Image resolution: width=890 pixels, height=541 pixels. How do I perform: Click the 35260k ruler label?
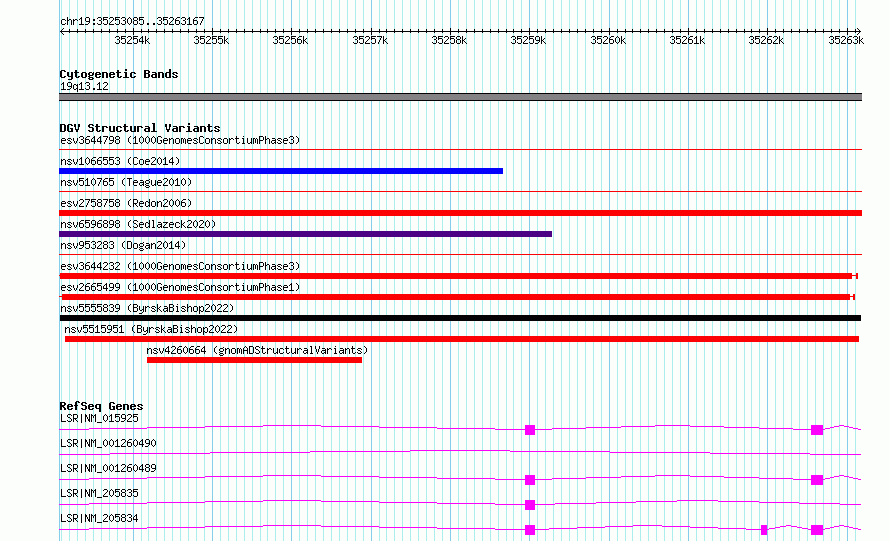pos(608,40)
